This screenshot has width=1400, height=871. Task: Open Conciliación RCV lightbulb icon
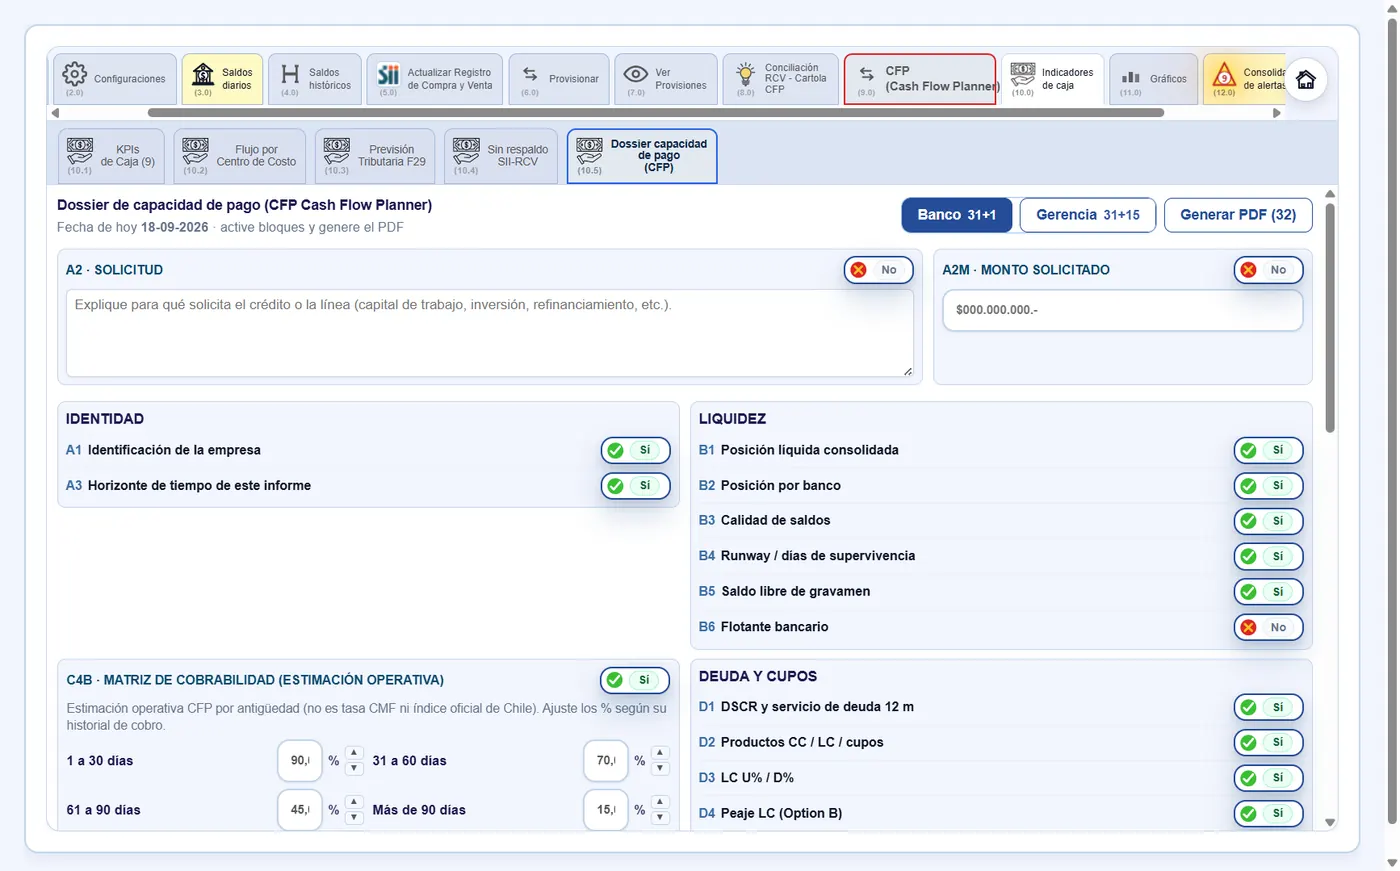coord(745,74)
